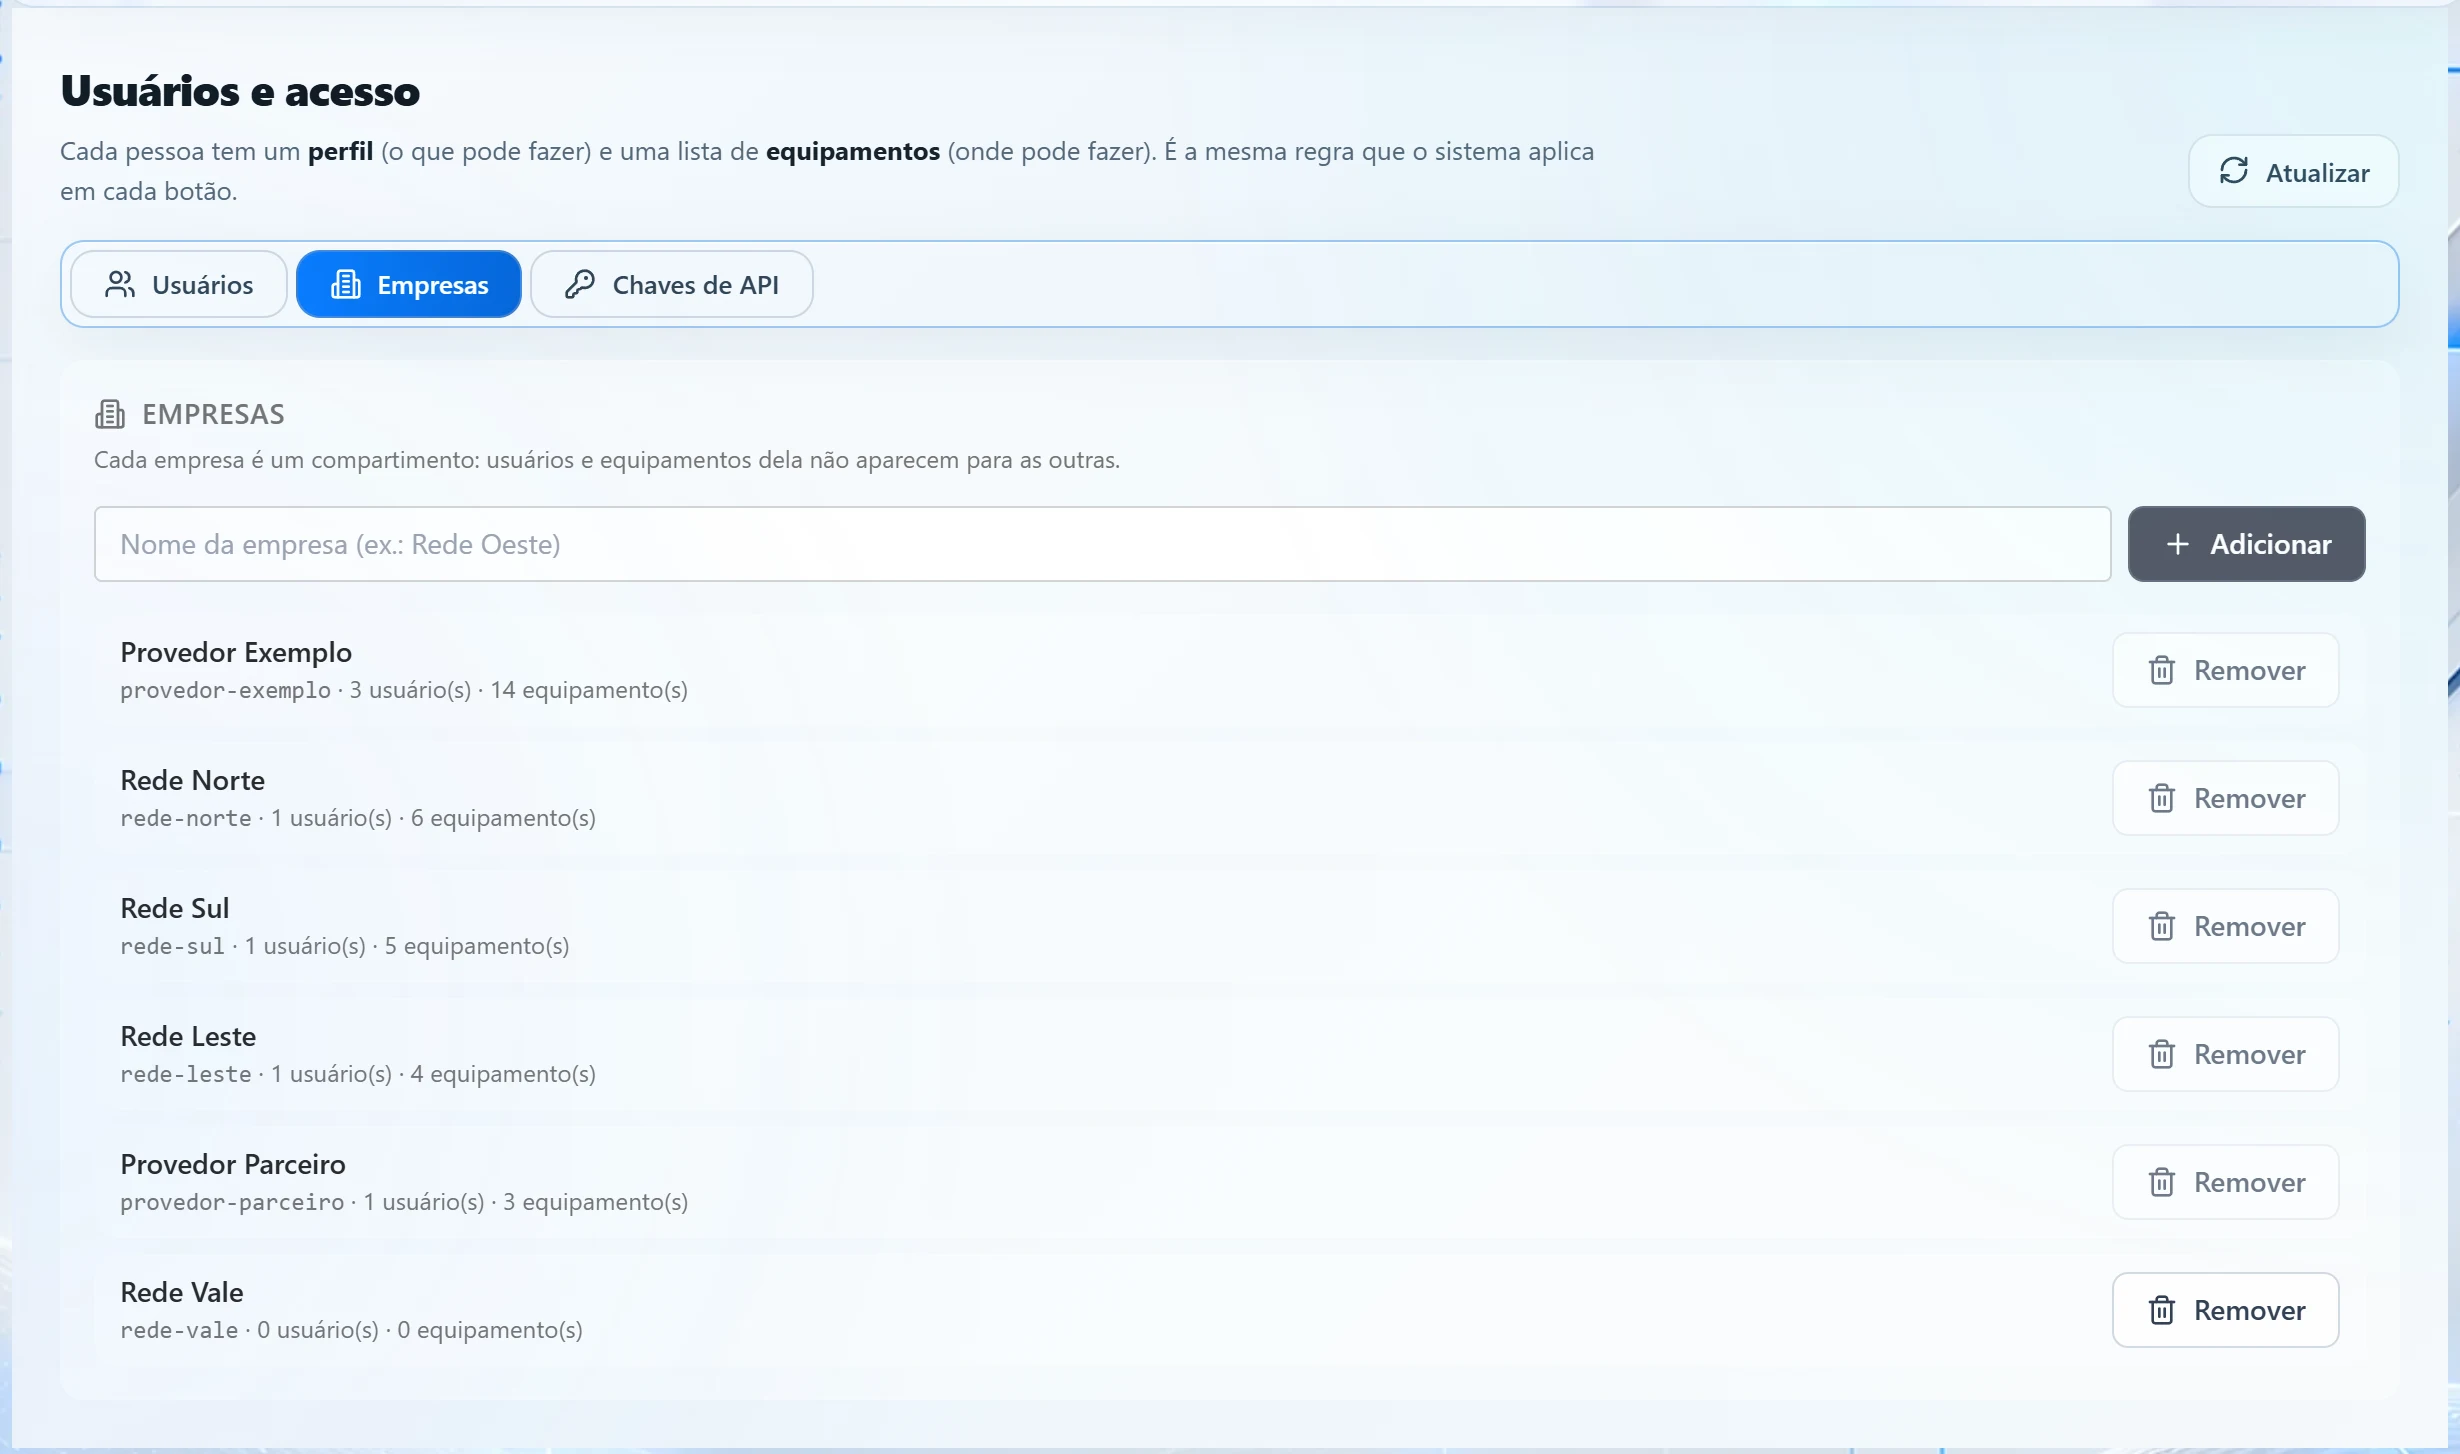Click trash icon for Provedor Parceiro
Viewport: 2460px width, 1454px height.
click(x=2161, y=1182)
